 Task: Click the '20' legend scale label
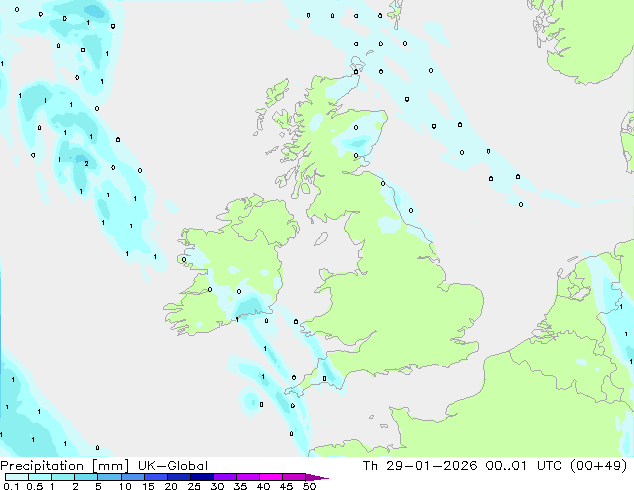pyautogui.click(x=171, y=486)
